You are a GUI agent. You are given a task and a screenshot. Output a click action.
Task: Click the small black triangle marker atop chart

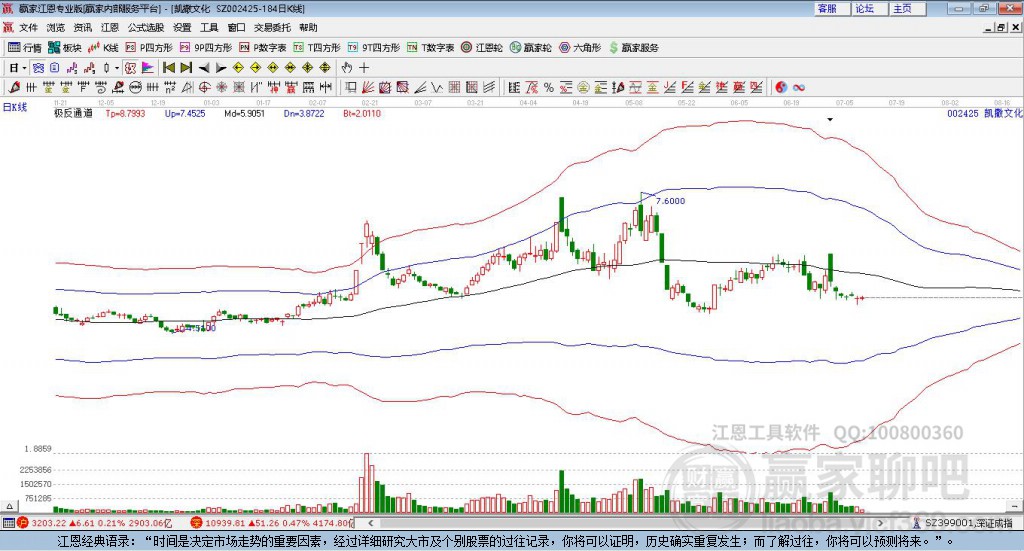[830, 119]
